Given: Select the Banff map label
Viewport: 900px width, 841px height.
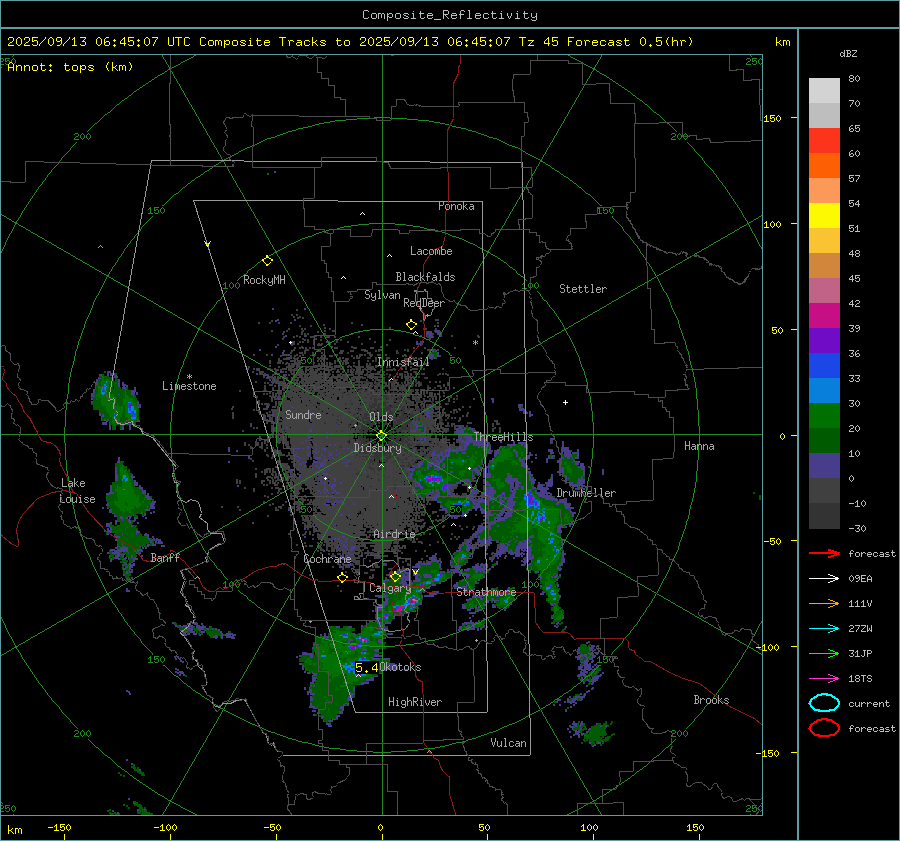Looking at the screenshot, I should (165, 558).
